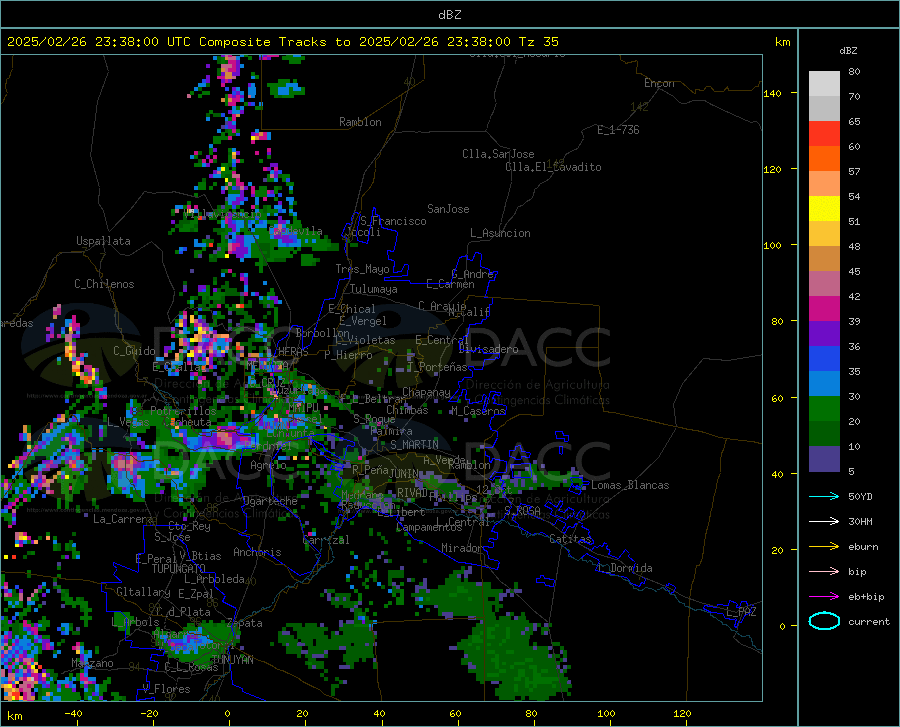The height and width of the screenshot is (727, 900).
Task: Click the Anchoris label
Action: click(257, 552)
